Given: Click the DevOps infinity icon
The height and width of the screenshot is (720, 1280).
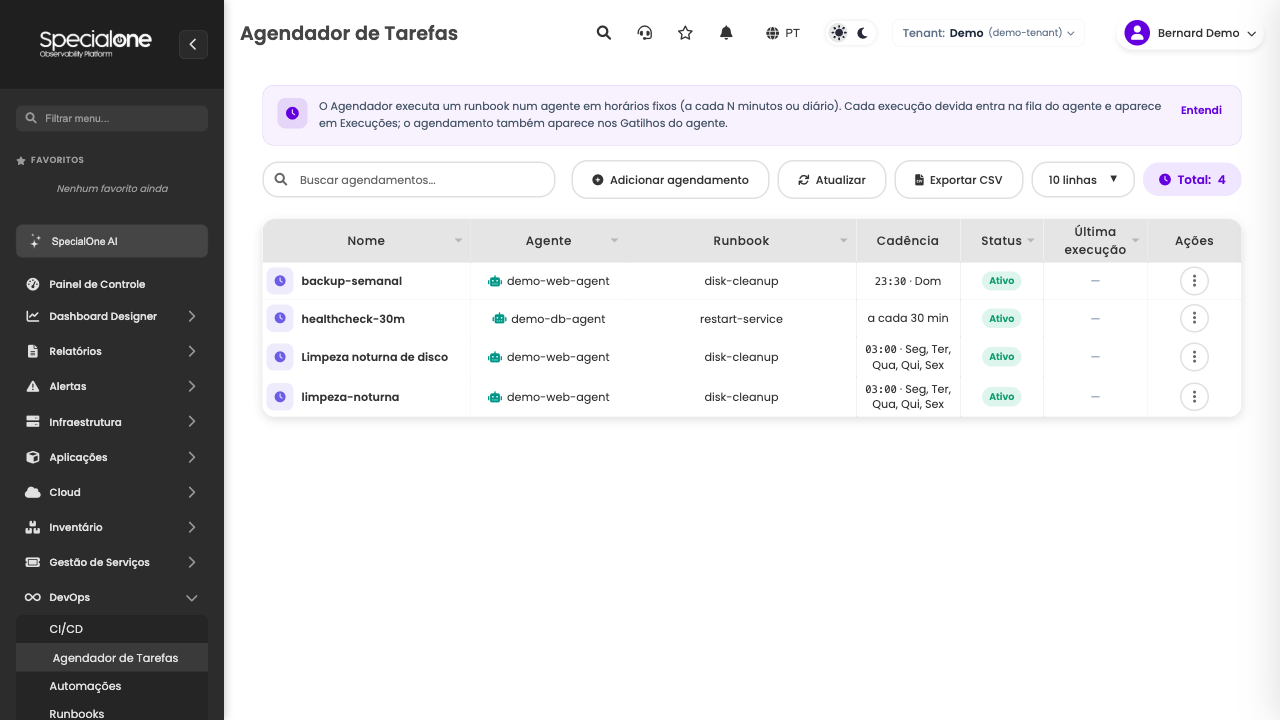Looking at the screenshot, I should (x=33, y=597).
